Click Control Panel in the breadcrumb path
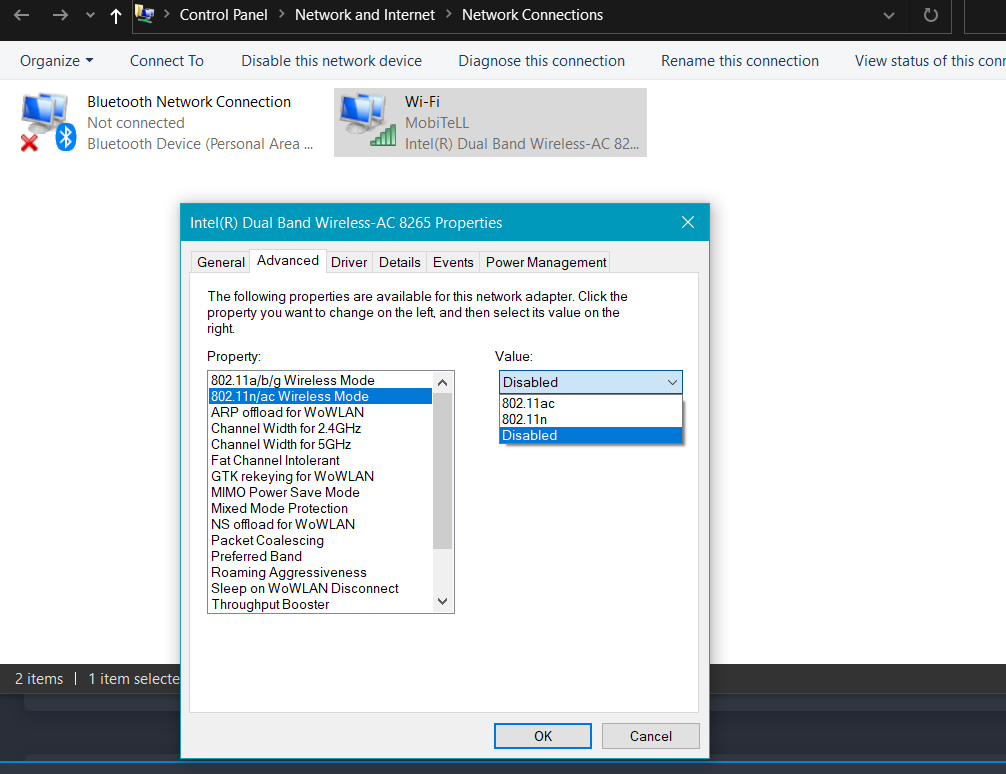 click(x=223, y=15)
